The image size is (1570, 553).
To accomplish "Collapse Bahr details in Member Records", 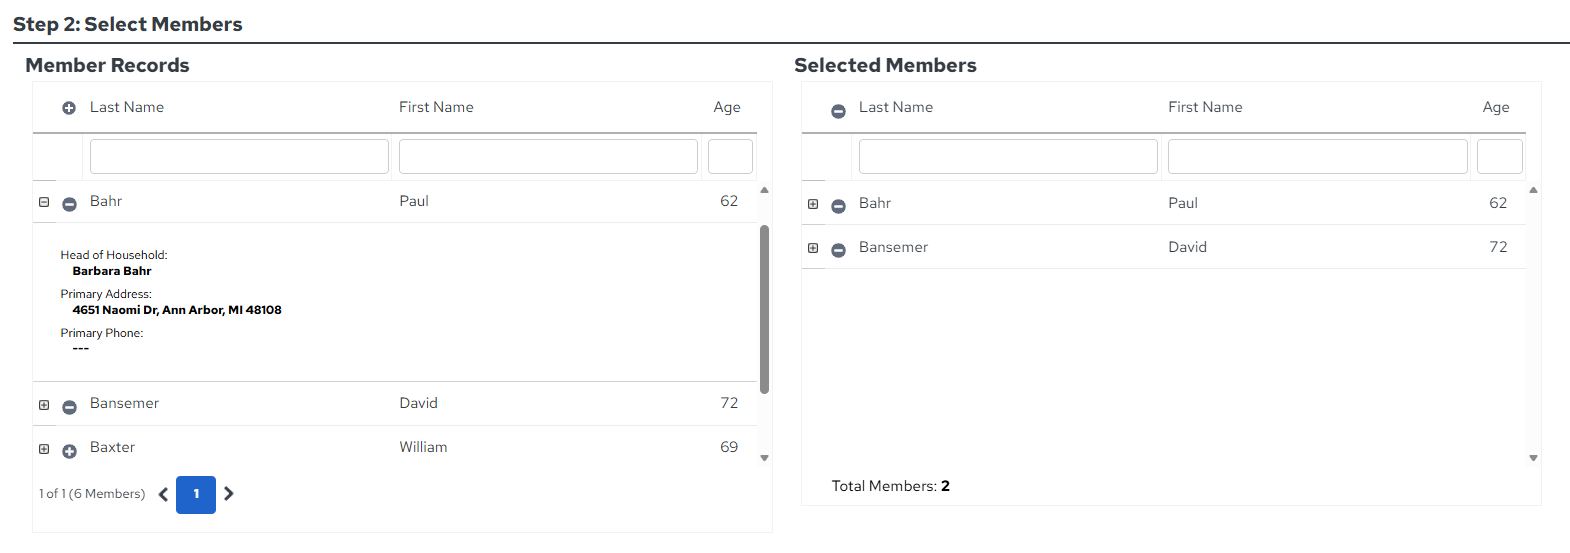I will click(44, 202).
